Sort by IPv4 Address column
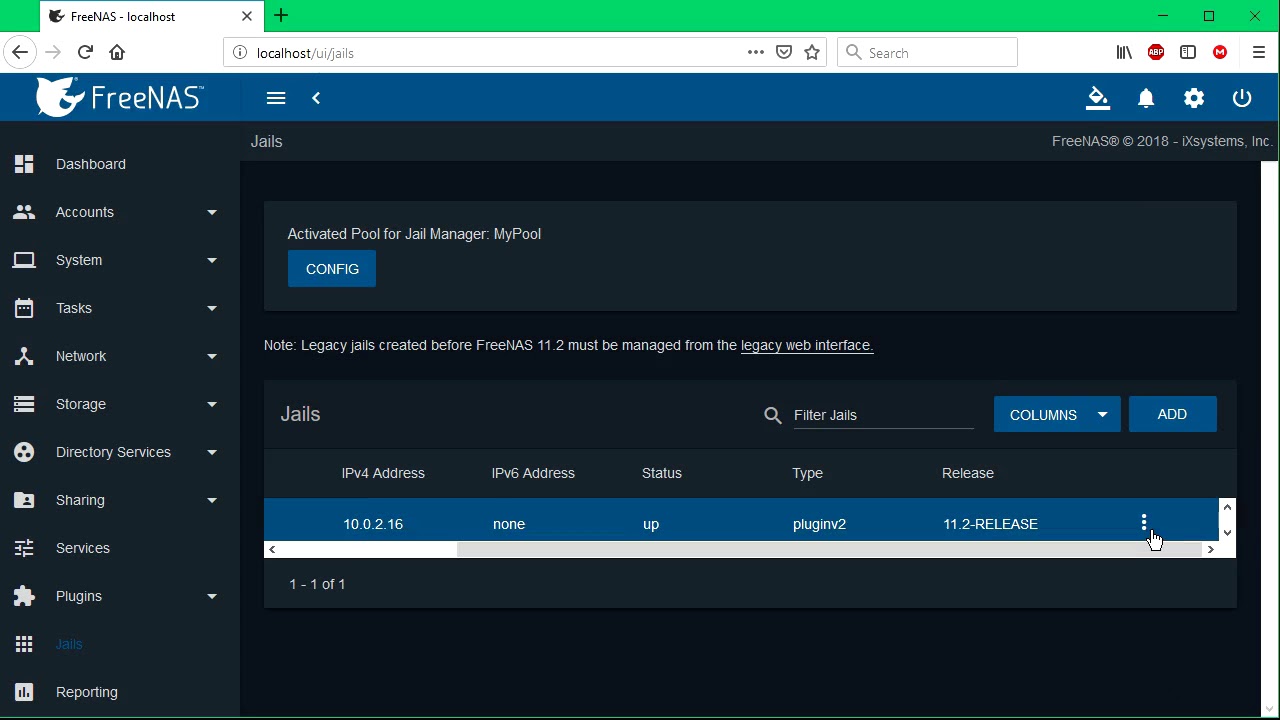The width and height of the screenshot is (1280, 720). tap(383, 473)
